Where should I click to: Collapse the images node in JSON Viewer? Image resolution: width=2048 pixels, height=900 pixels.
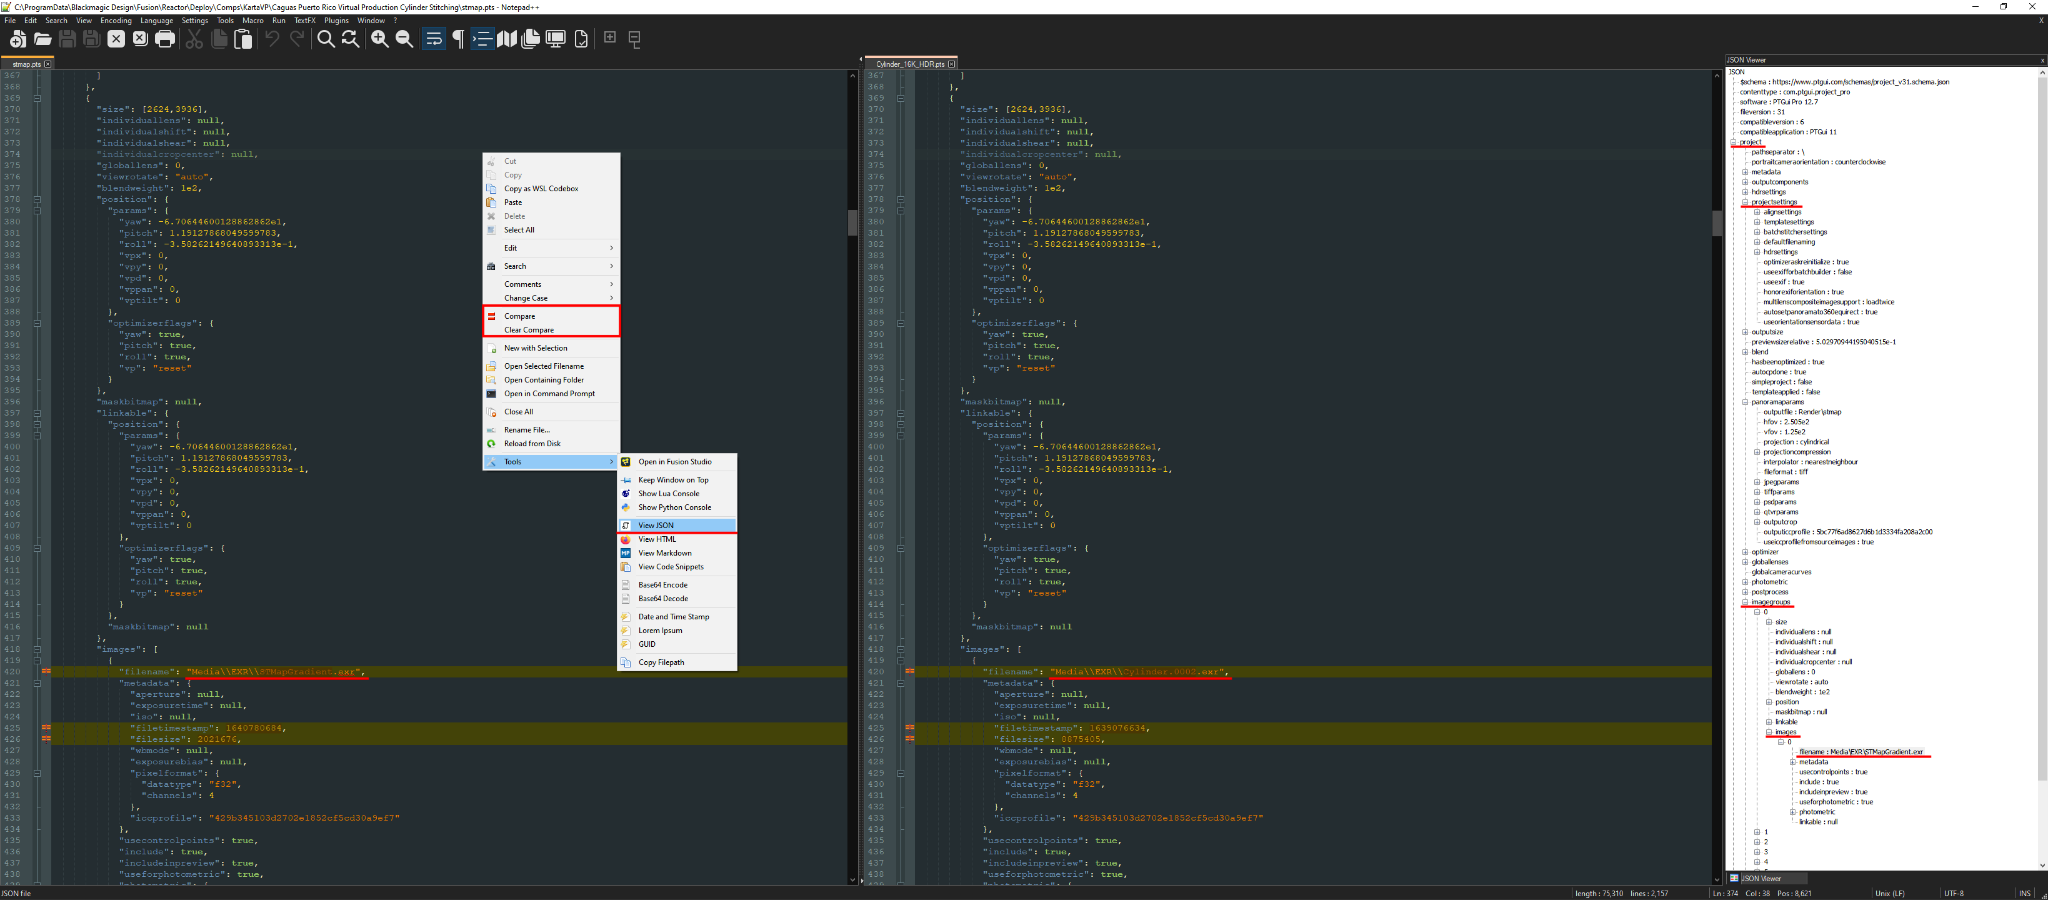(x=1769, y=732)
